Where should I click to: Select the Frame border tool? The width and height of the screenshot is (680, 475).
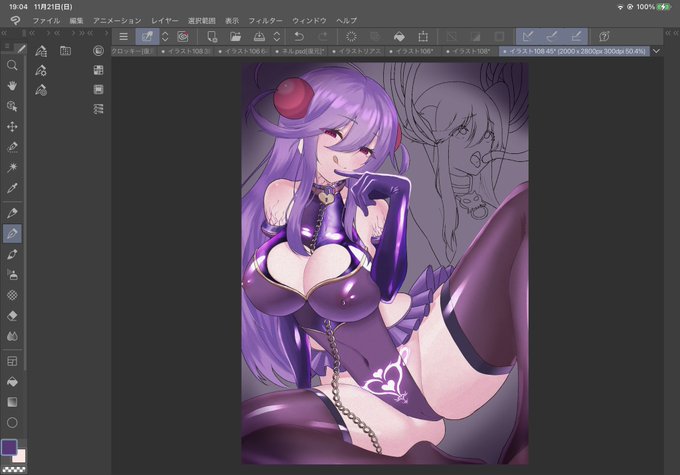(12, 361)
